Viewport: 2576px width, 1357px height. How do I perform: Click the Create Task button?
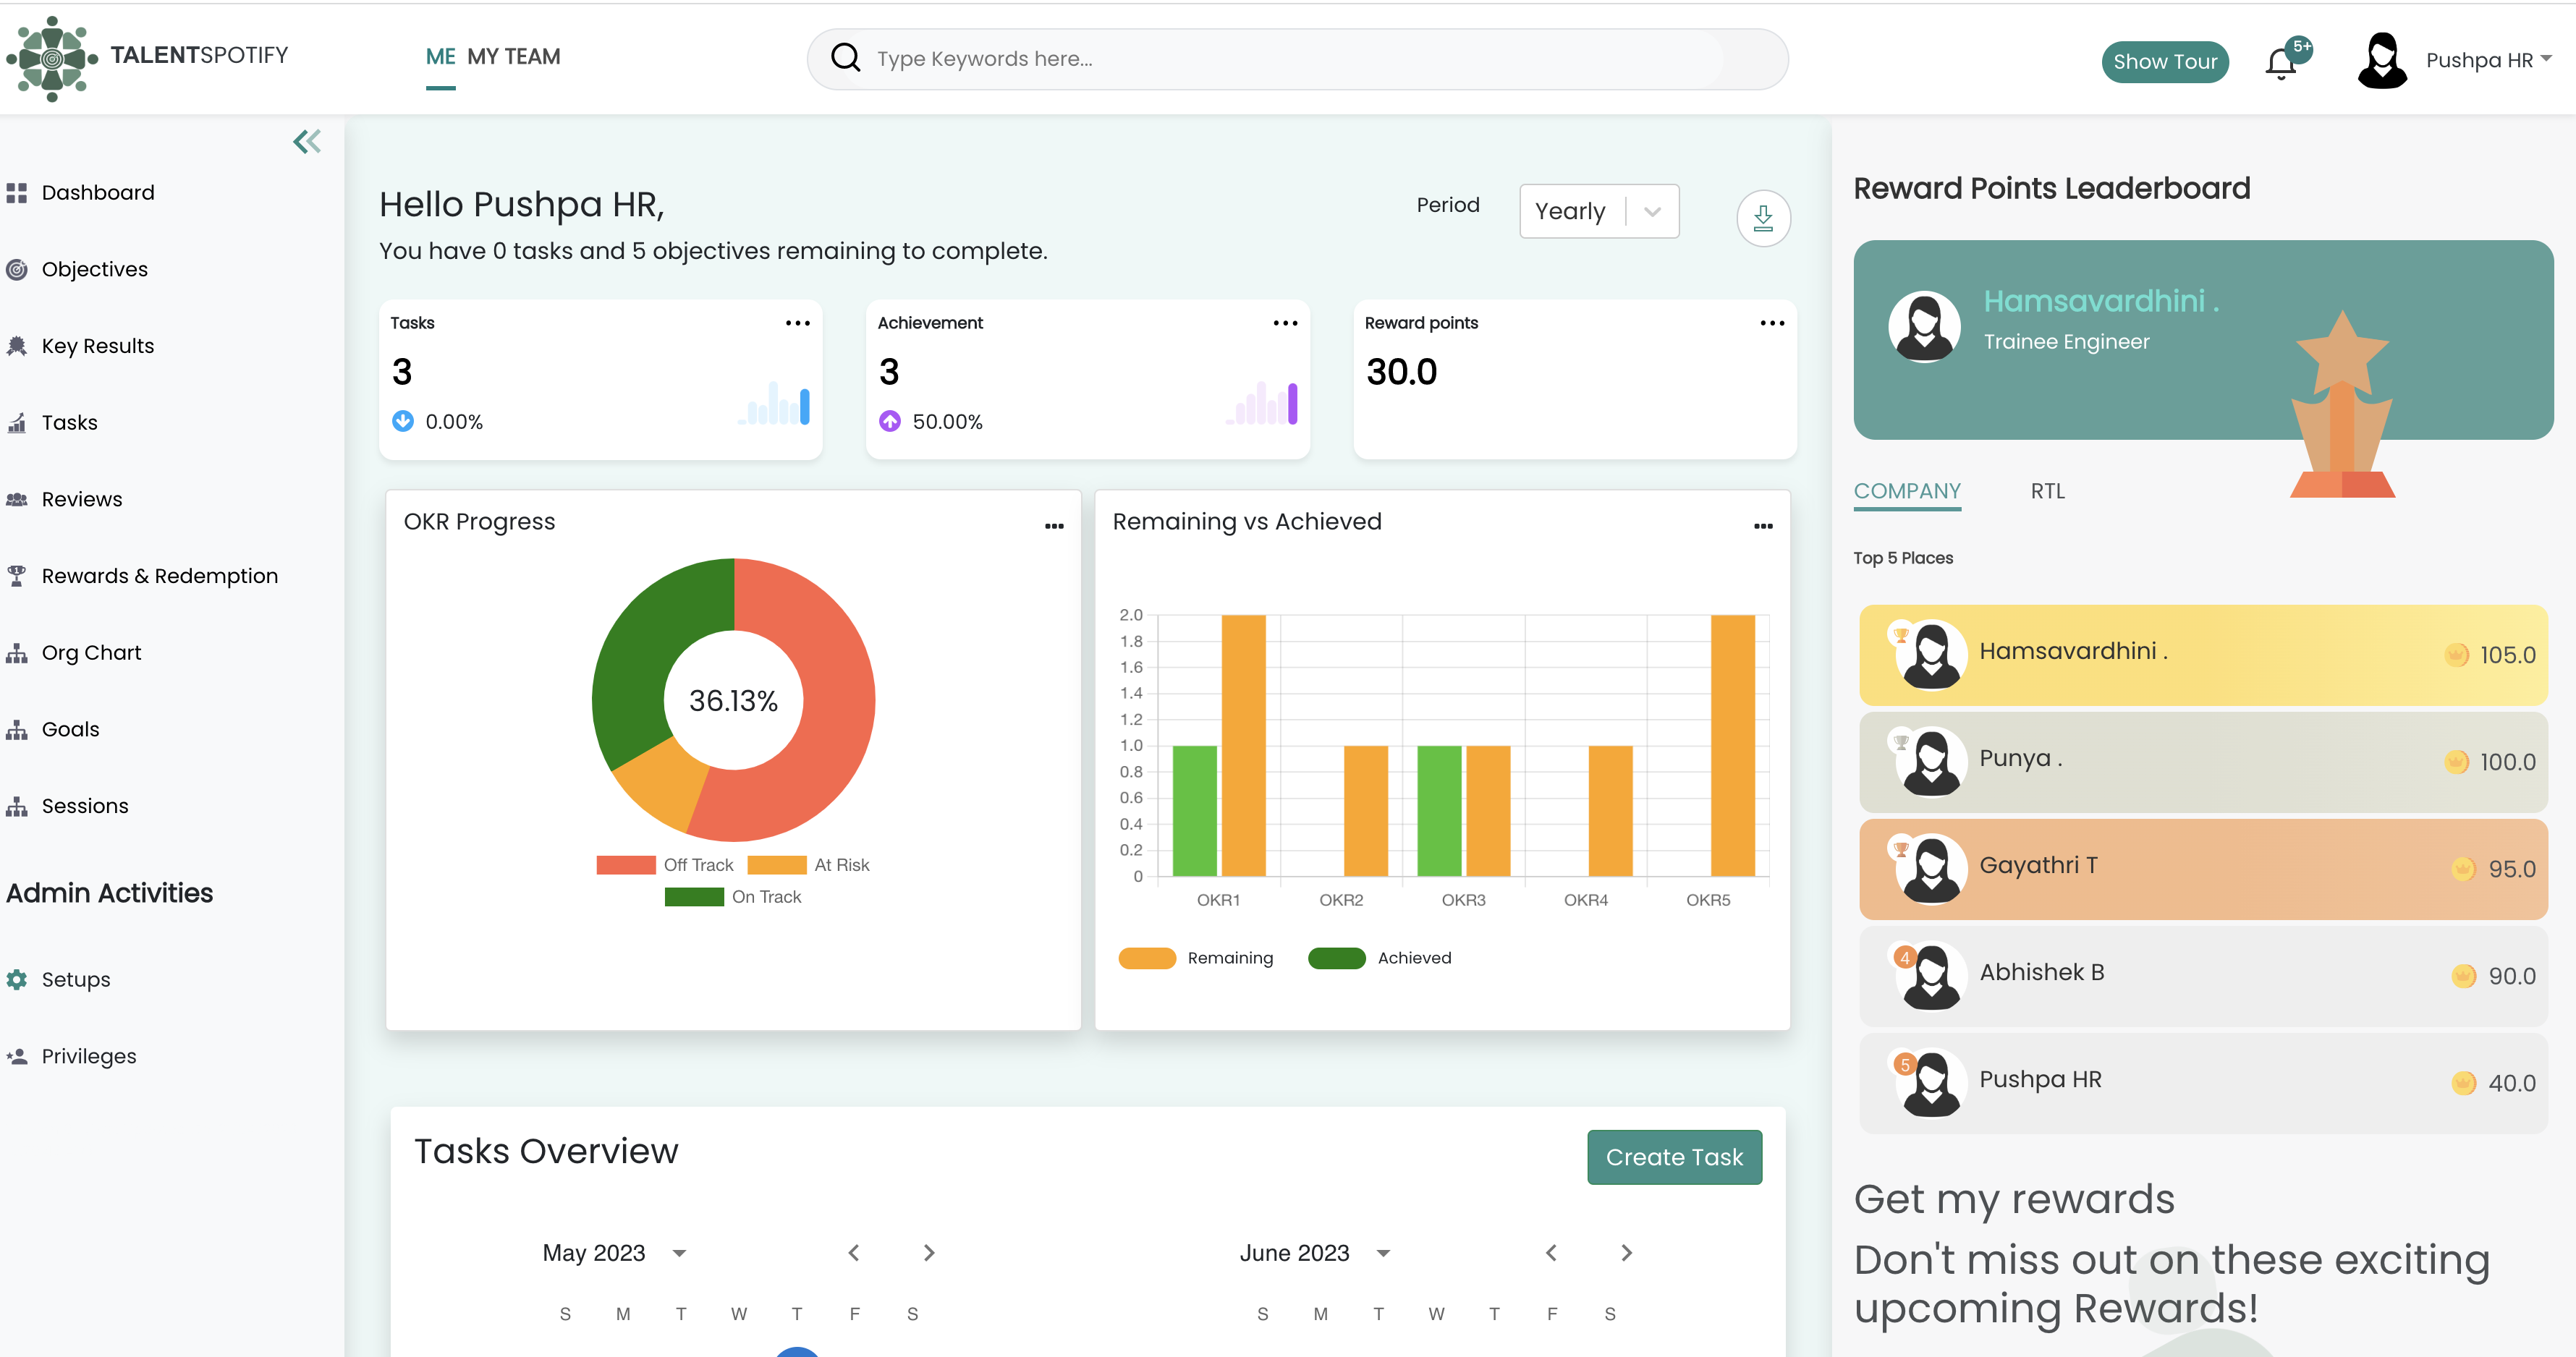[x=1674, y=1157]
